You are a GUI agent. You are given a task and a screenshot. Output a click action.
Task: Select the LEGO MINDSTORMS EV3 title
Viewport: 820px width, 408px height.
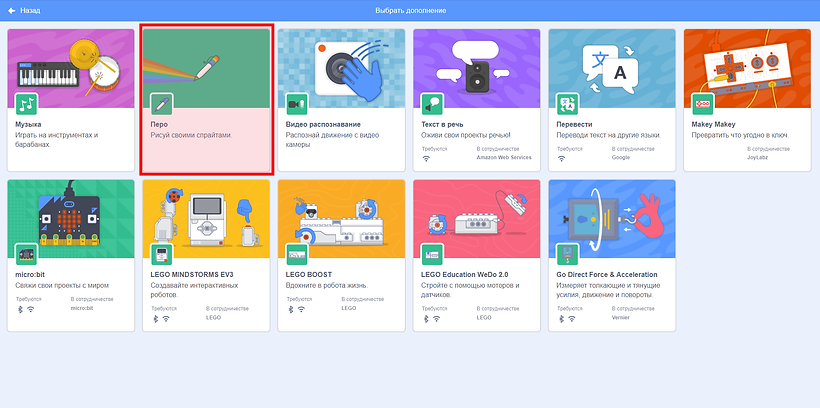pos(192,275)
